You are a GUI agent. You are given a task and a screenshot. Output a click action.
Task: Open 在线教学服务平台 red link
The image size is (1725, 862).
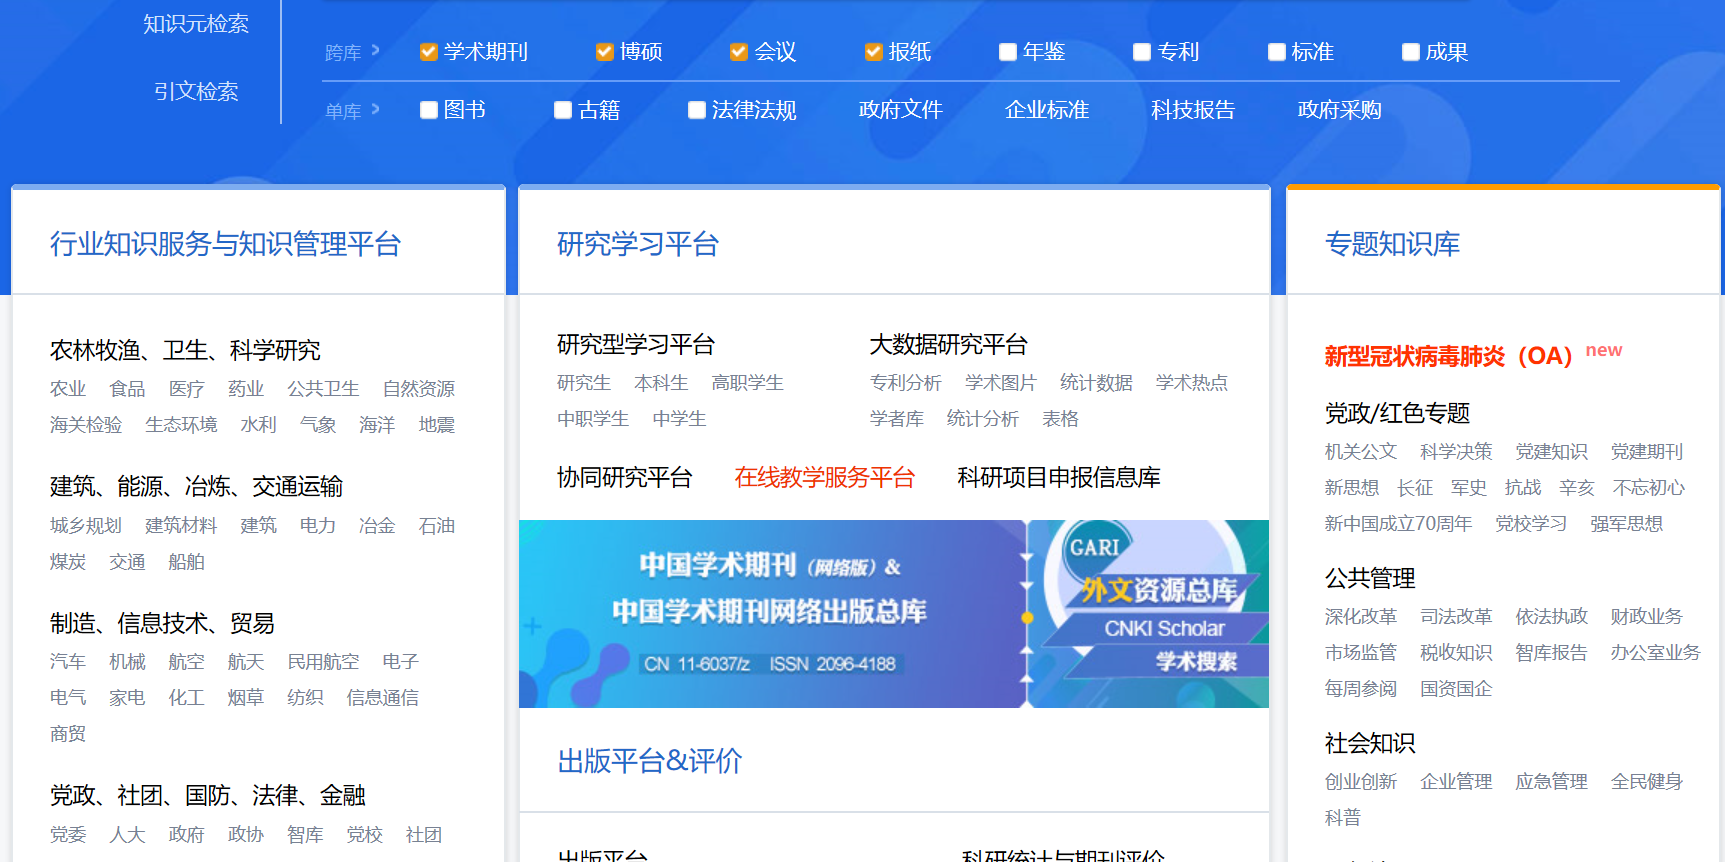(824, 478)
